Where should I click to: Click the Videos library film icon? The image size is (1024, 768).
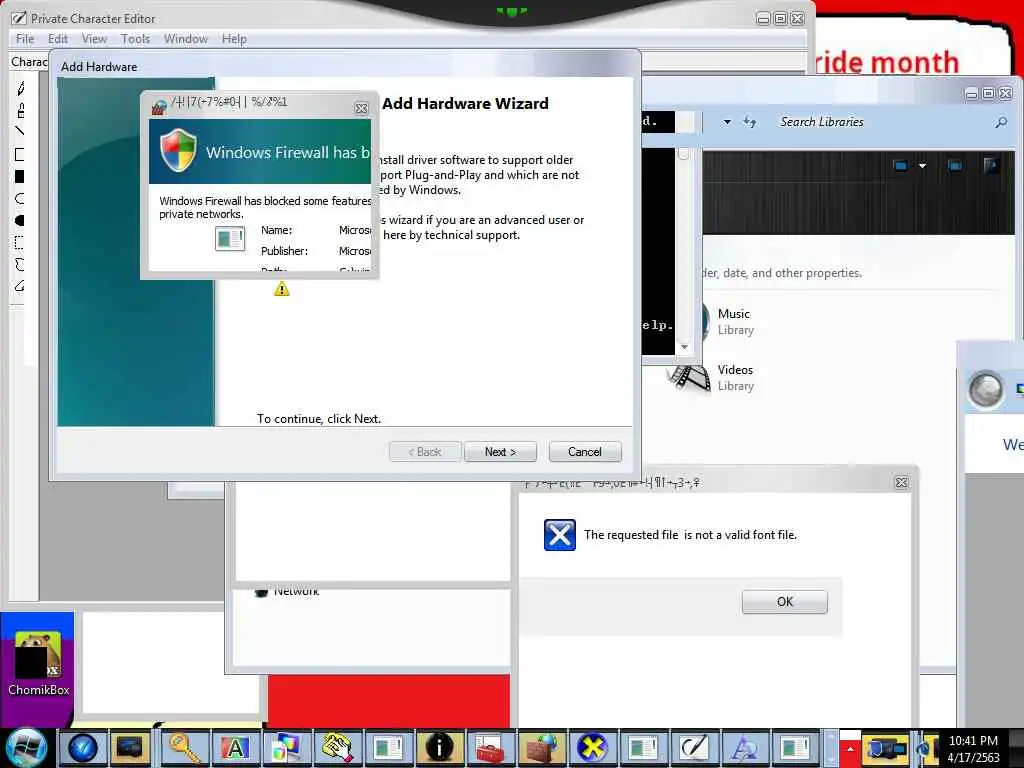tap(689, 377)
